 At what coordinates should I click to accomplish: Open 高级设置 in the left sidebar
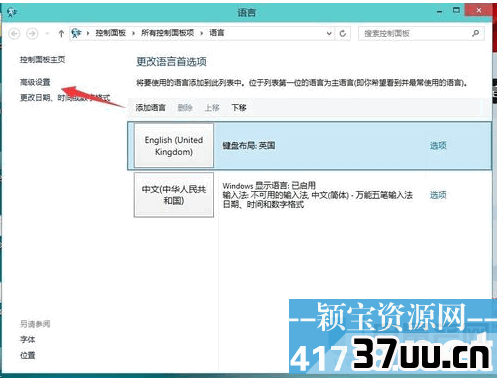point(35,82)
